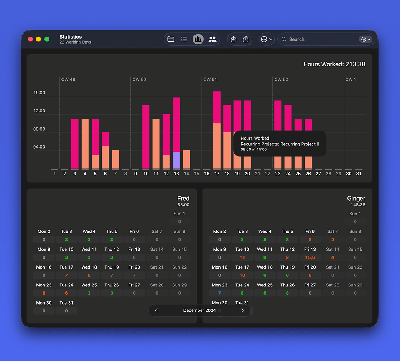This screenshot has height=361, width=400.
Task: Open the printer options dropdown arrow
Action: (x=270, y=39)
